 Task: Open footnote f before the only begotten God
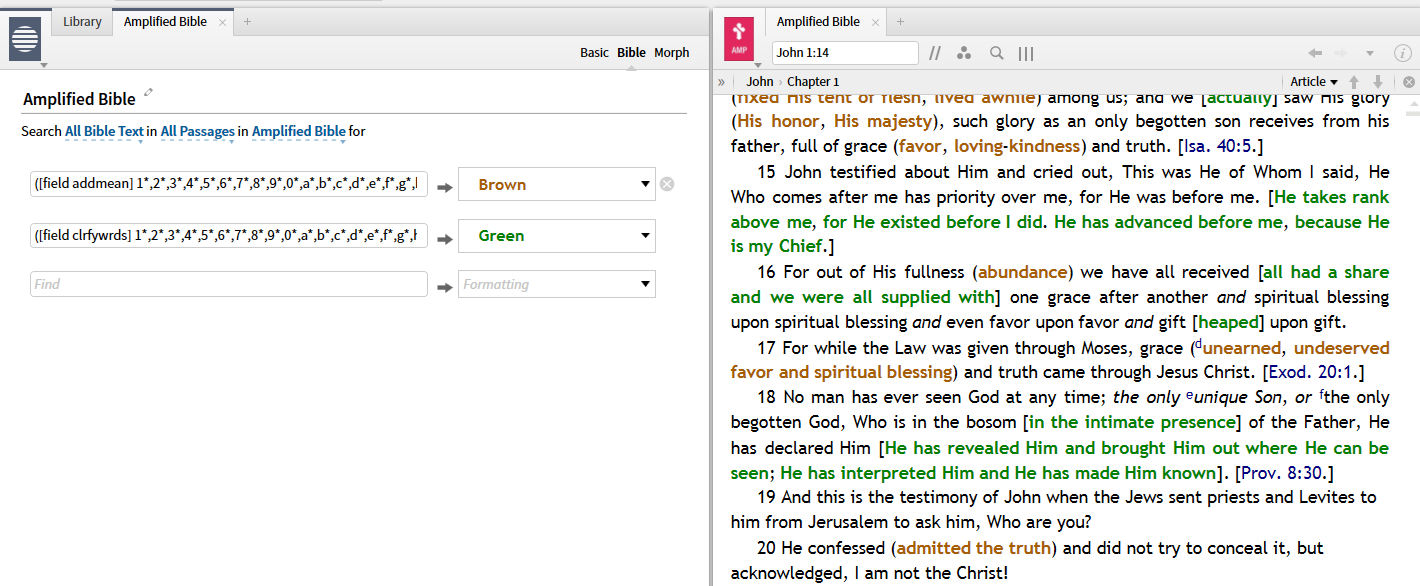click(1322, 394)
